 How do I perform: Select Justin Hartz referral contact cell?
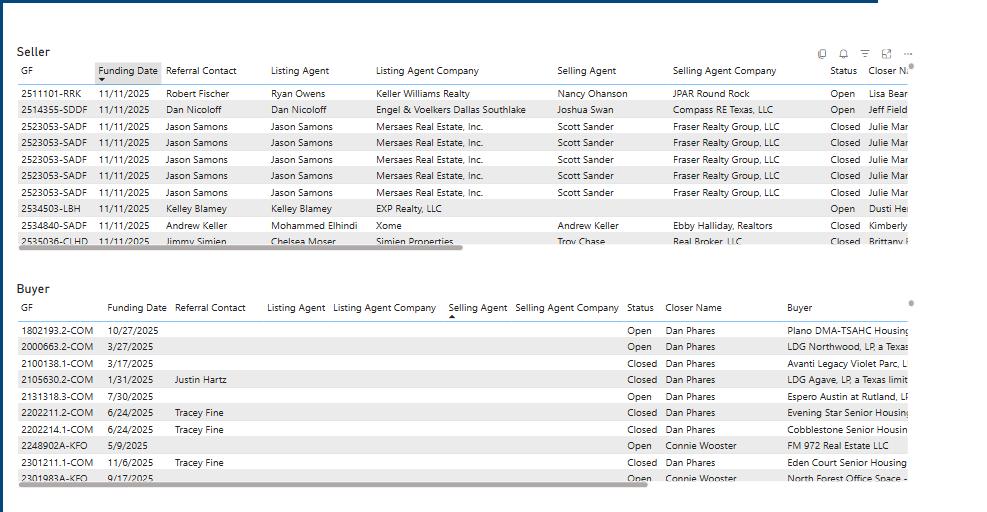[201, 380]
